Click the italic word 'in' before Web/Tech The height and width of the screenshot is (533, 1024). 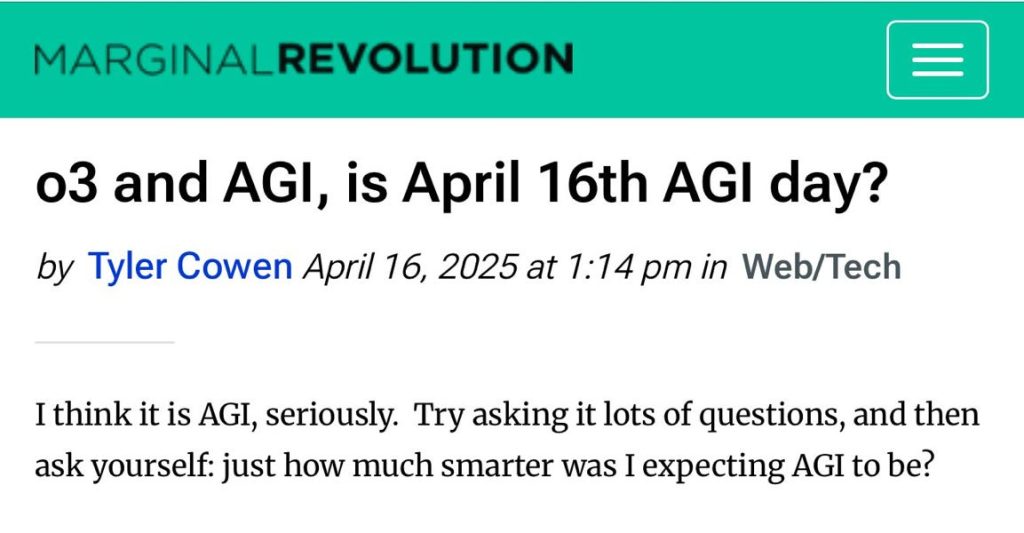pos(713,266)
